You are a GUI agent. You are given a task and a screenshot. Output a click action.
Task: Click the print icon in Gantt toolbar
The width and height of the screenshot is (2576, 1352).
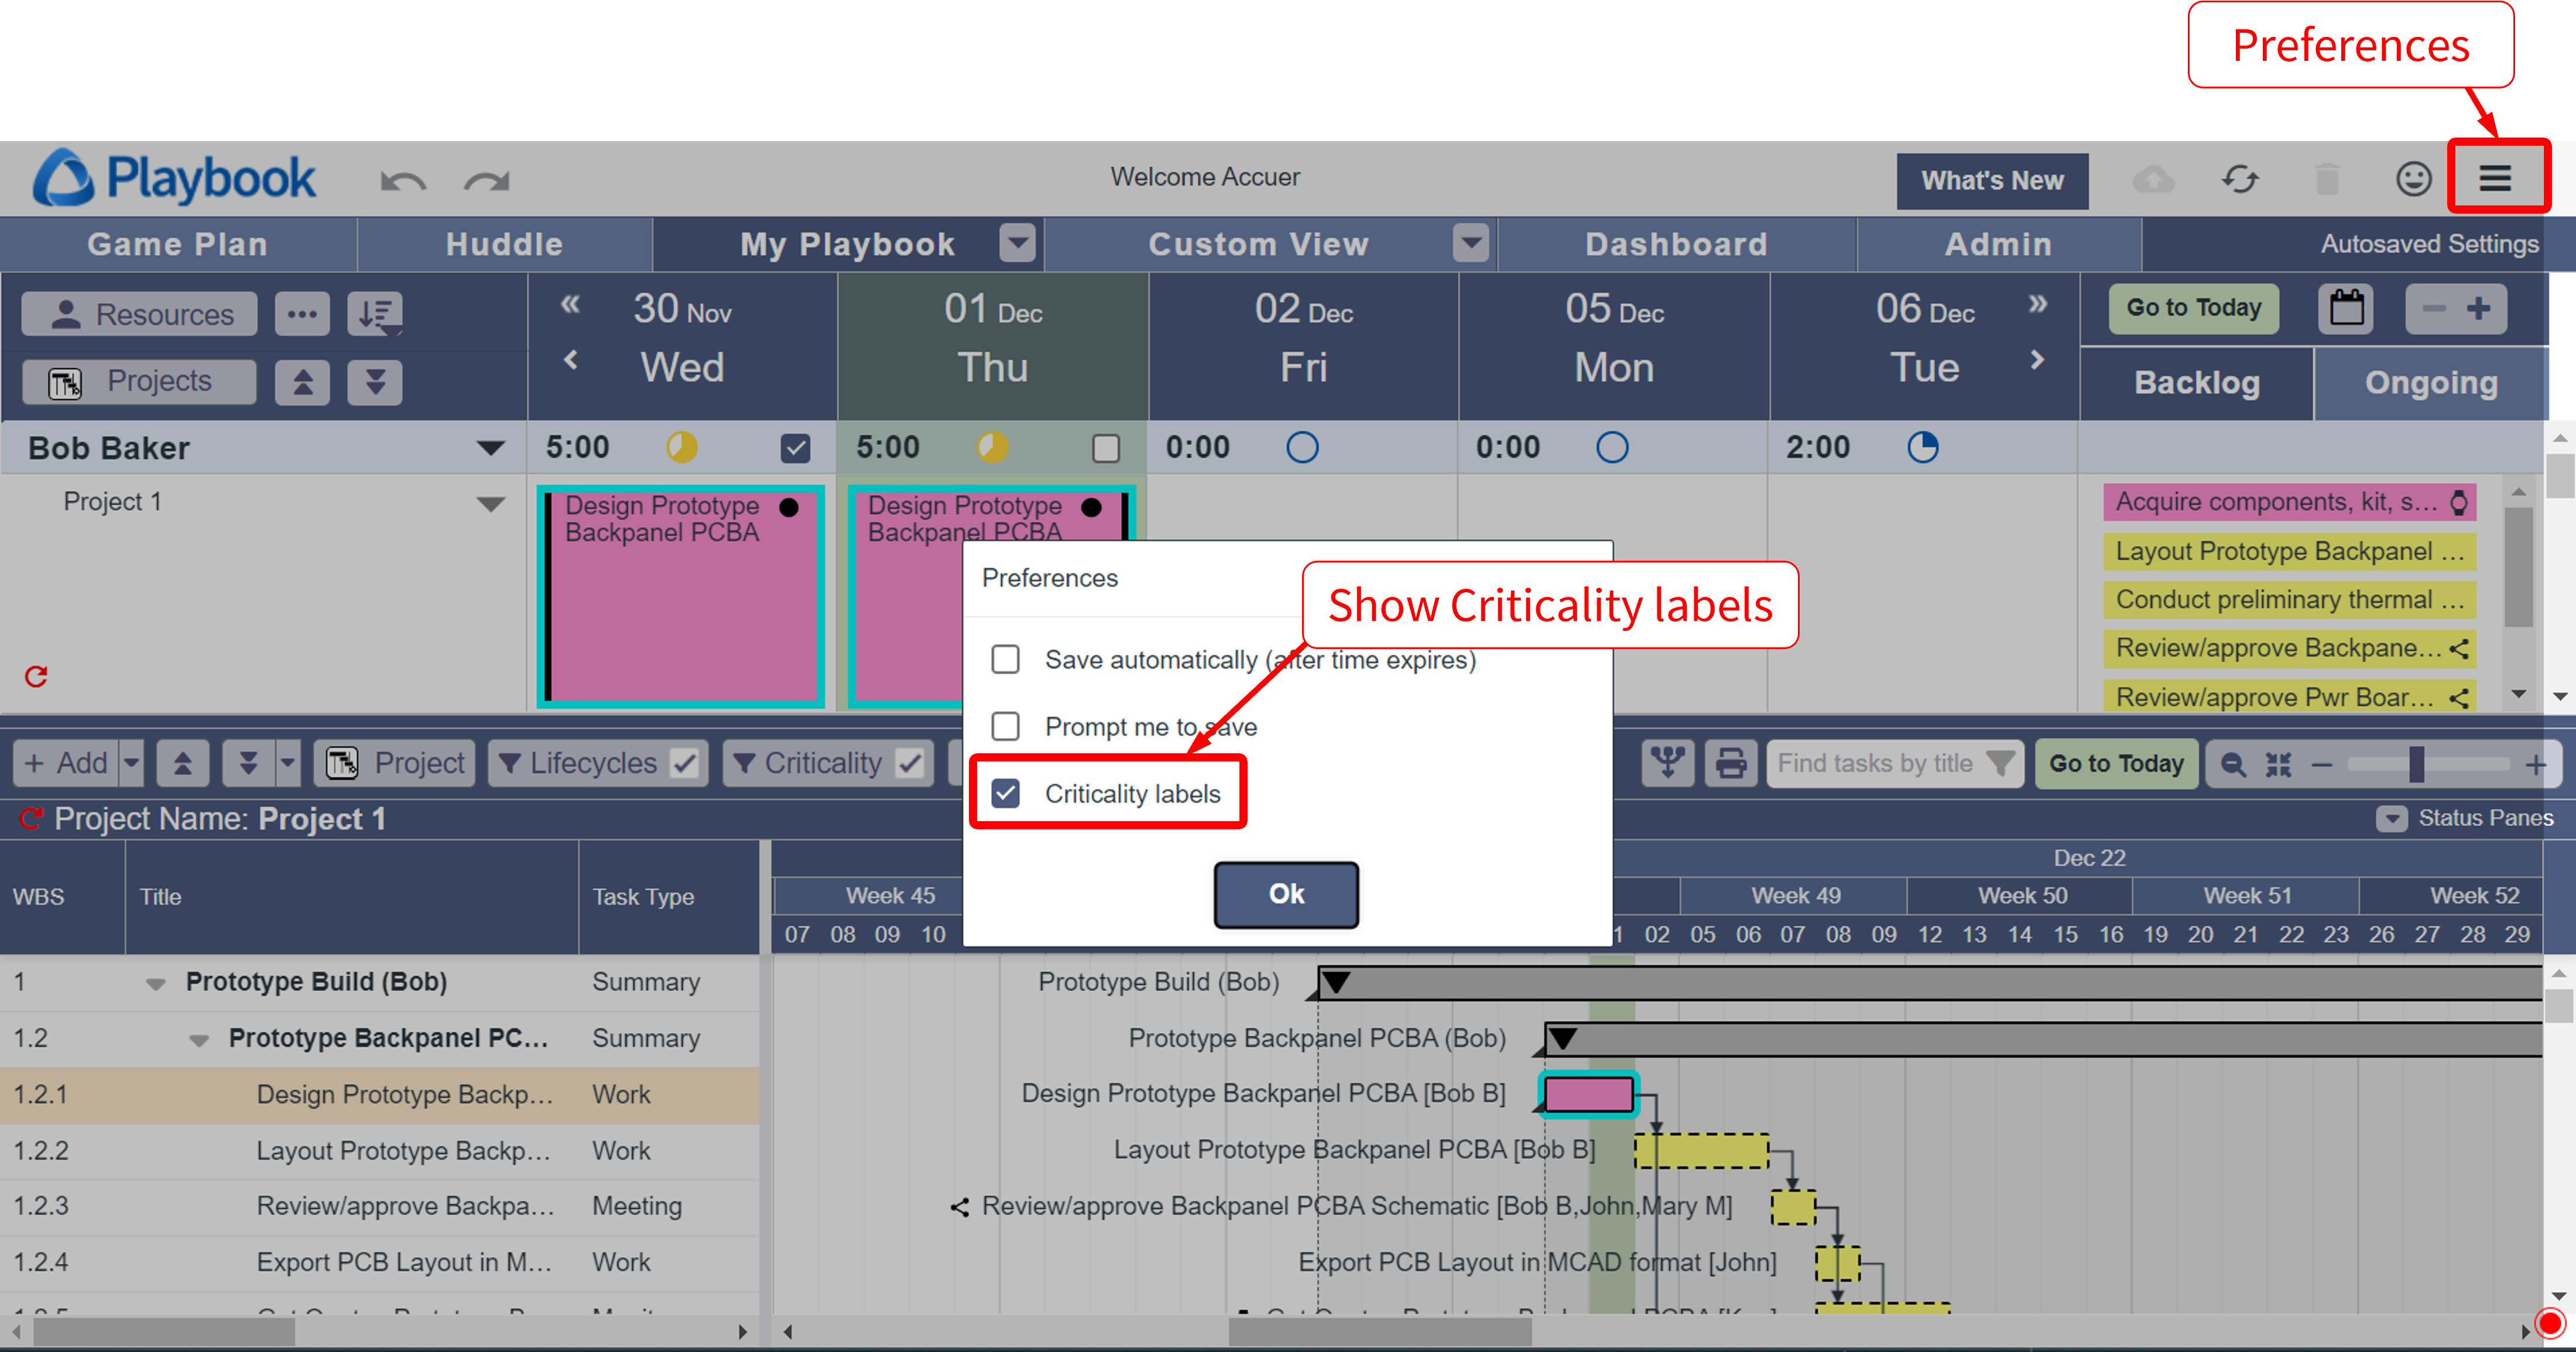1730,763
